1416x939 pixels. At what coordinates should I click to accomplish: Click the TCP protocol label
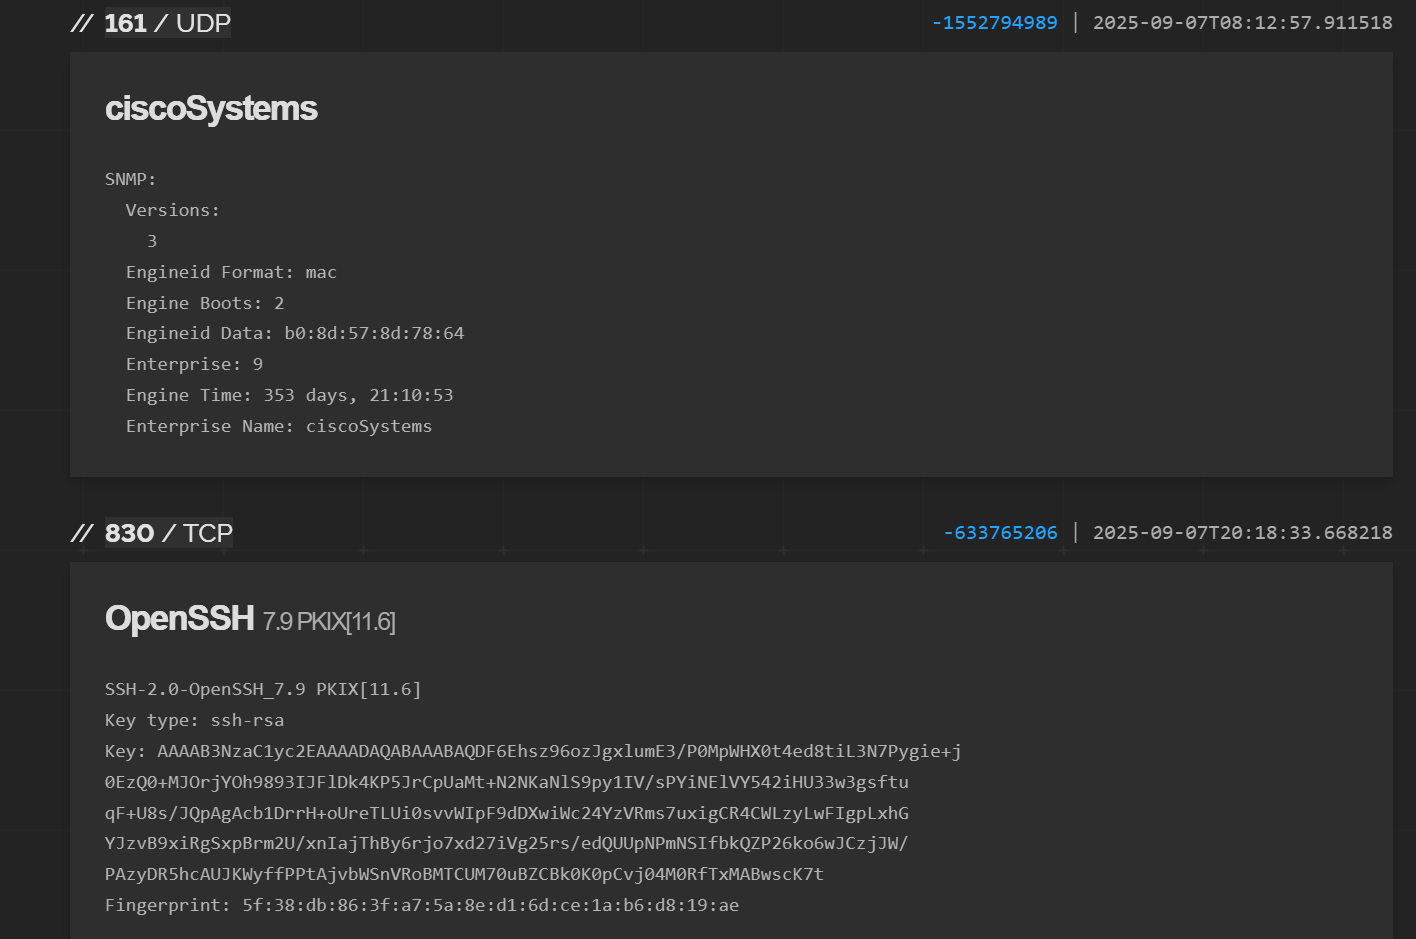coord(208,533)
